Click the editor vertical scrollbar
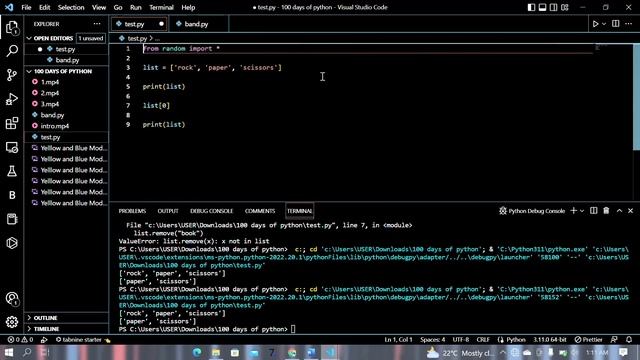The width and height of the screenshot is (640, 360). pyautogui.click(x=636, y=97)
